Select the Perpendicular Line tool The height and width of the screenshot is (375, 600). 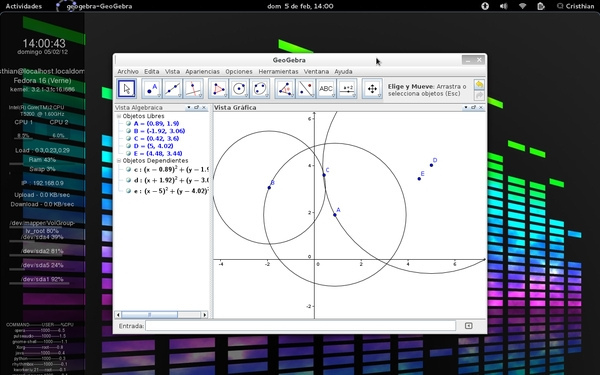193,89
